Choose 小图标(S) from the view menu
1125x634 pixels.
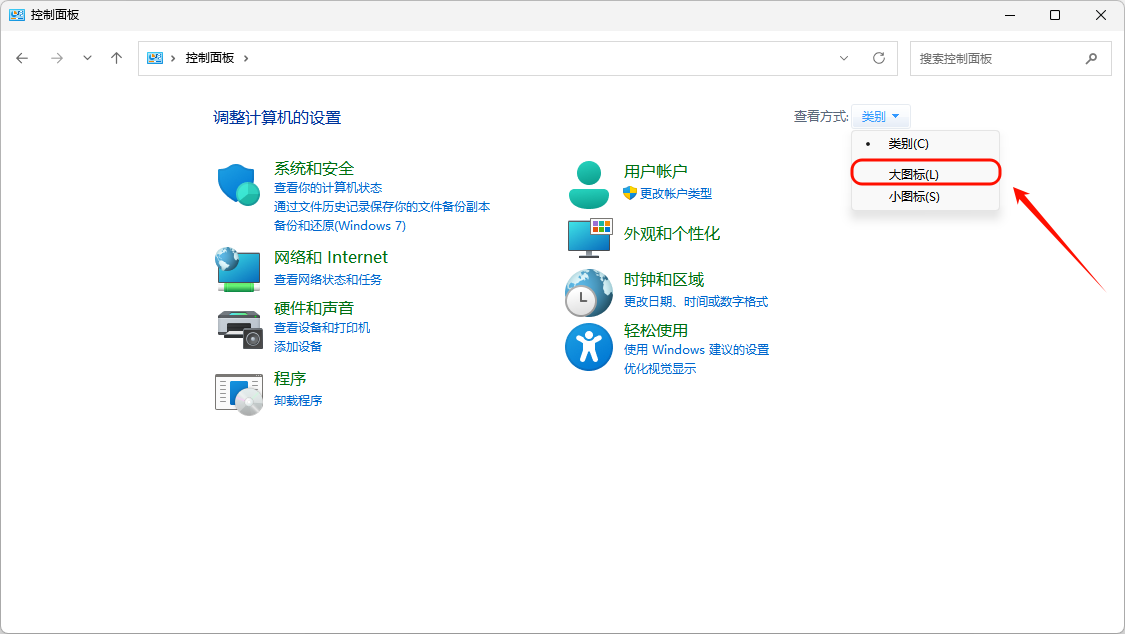click(x=926, y=197)
